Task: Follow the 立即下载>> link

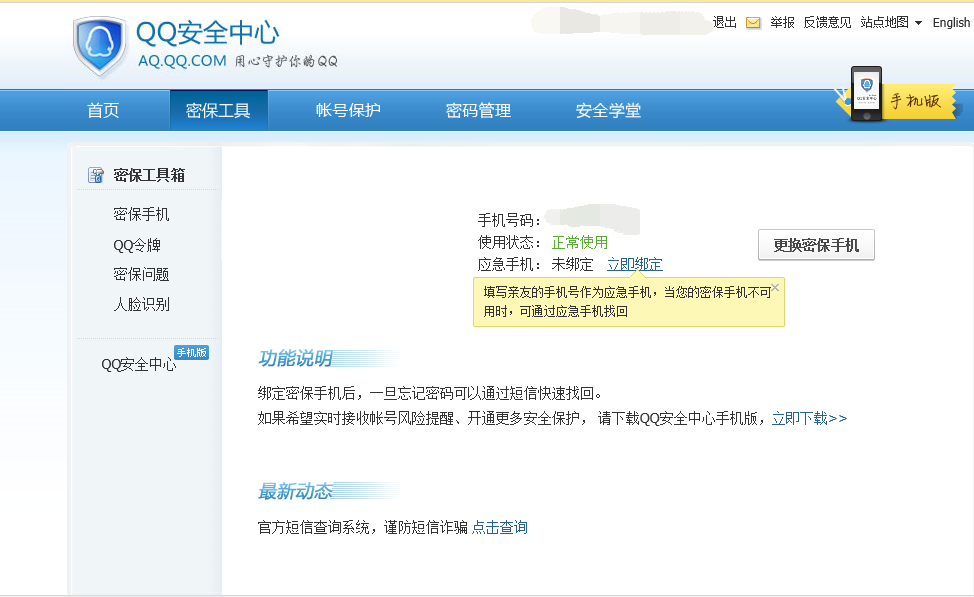Action: tap(809, 419)
